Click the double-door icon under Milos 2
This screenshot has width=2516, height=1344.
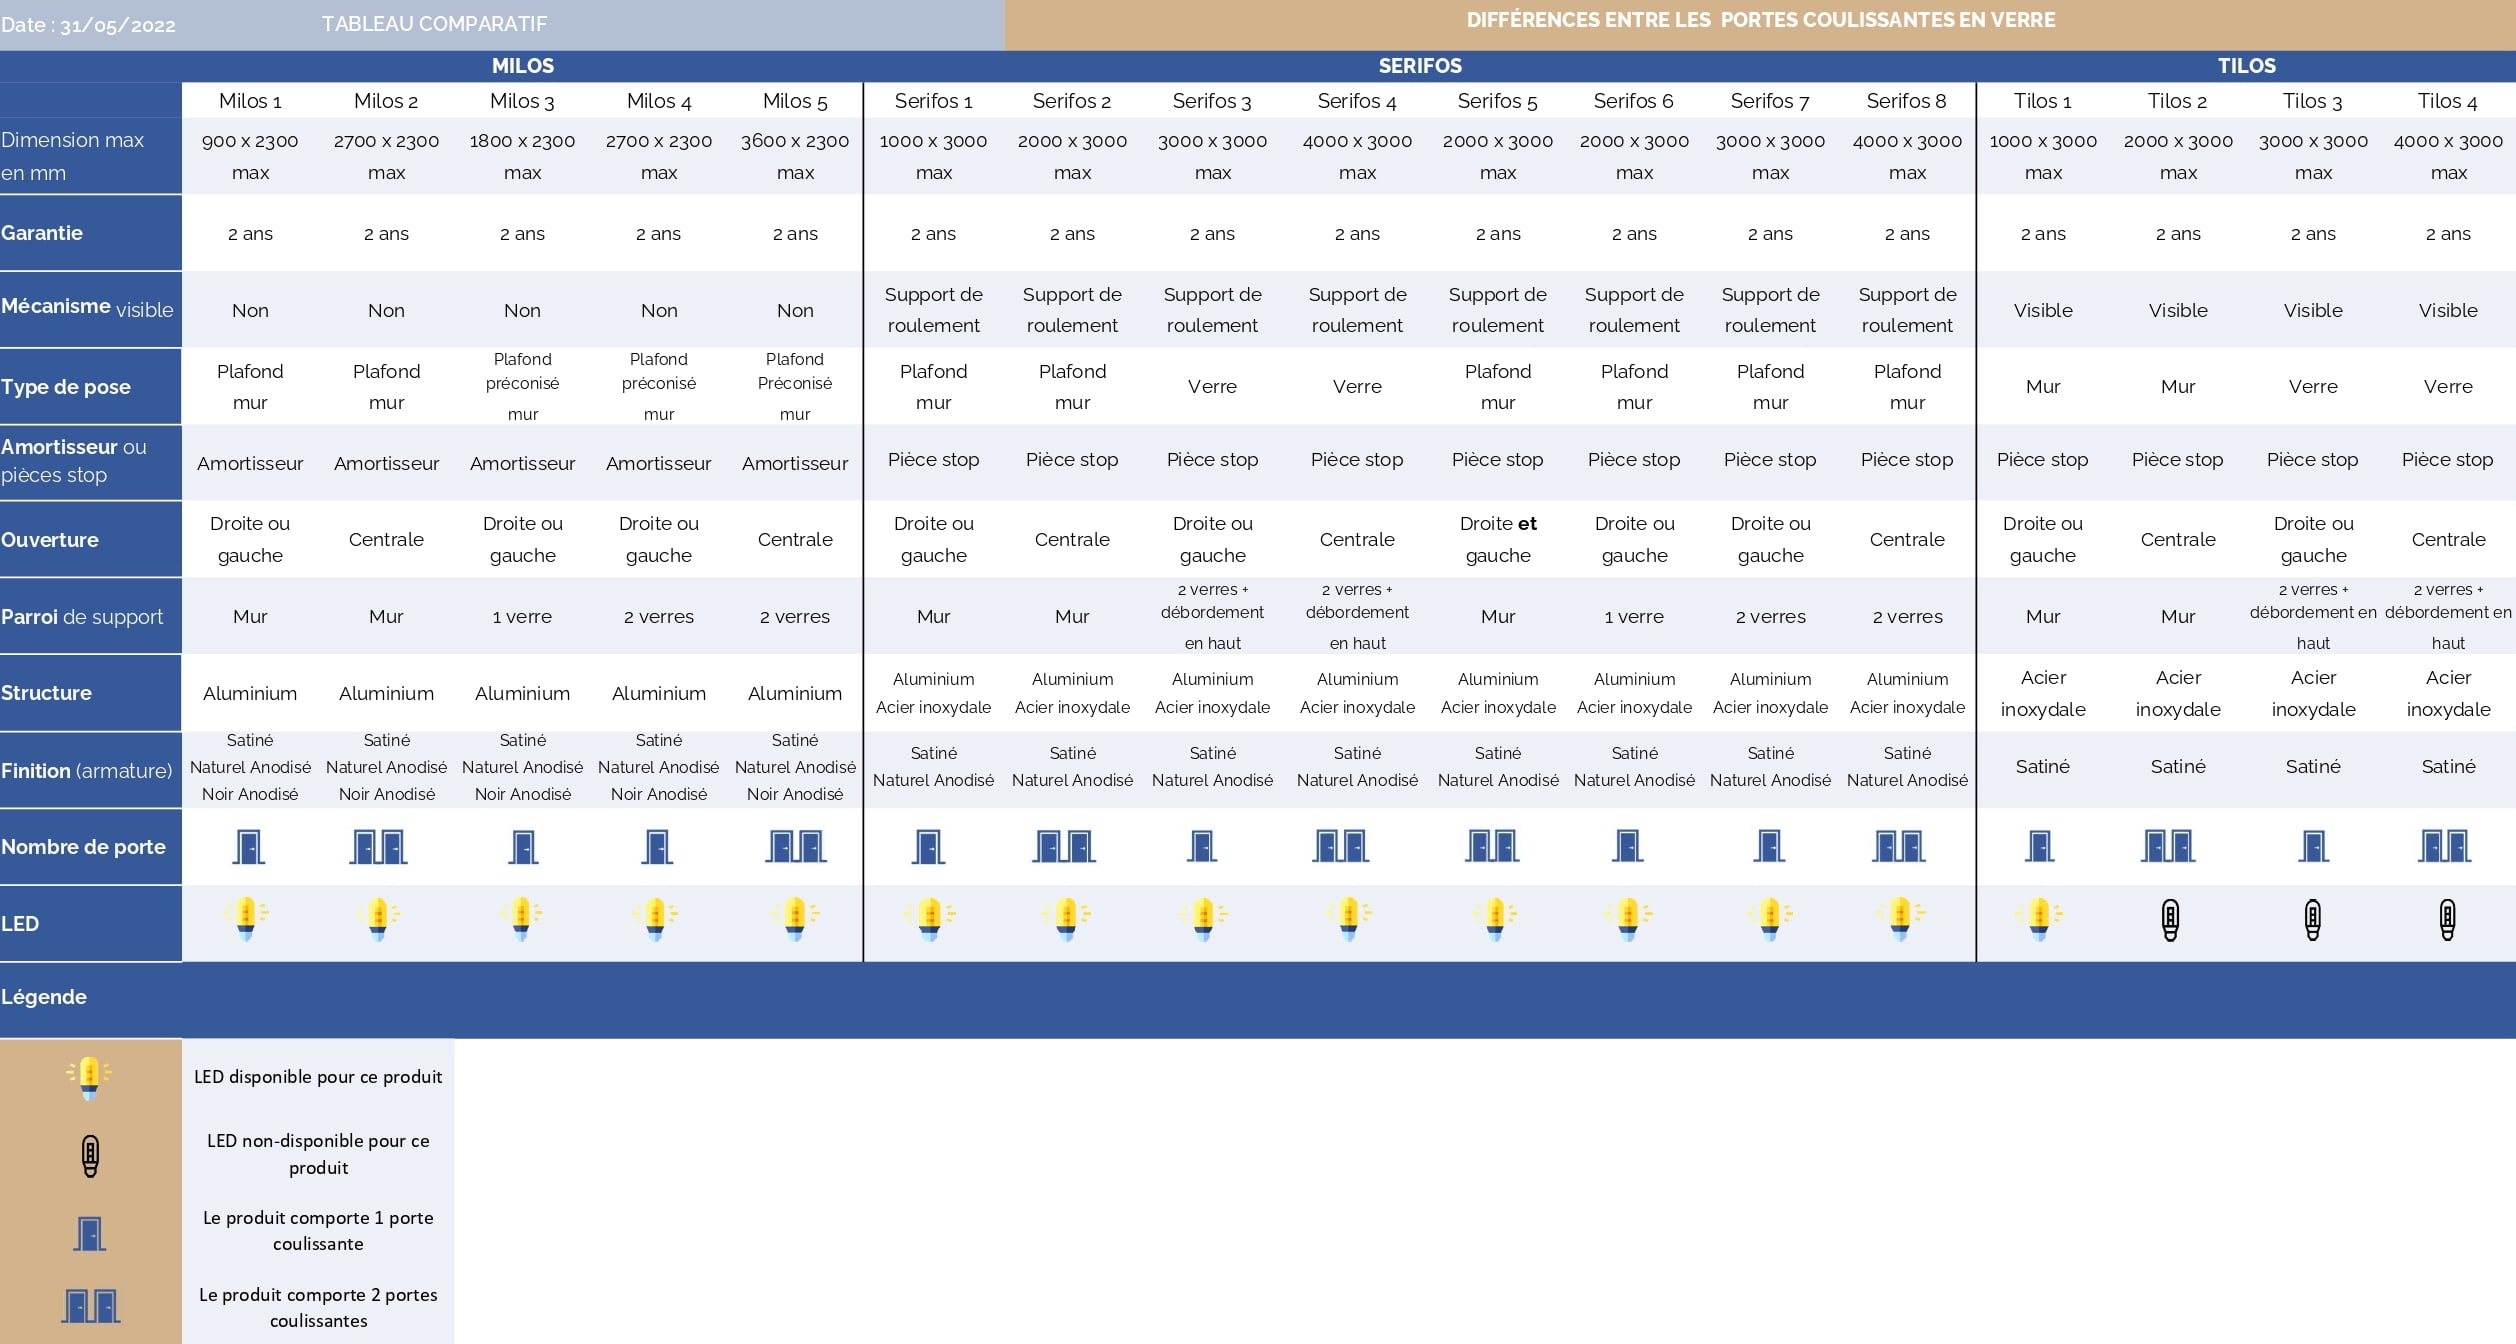(378, 847)
